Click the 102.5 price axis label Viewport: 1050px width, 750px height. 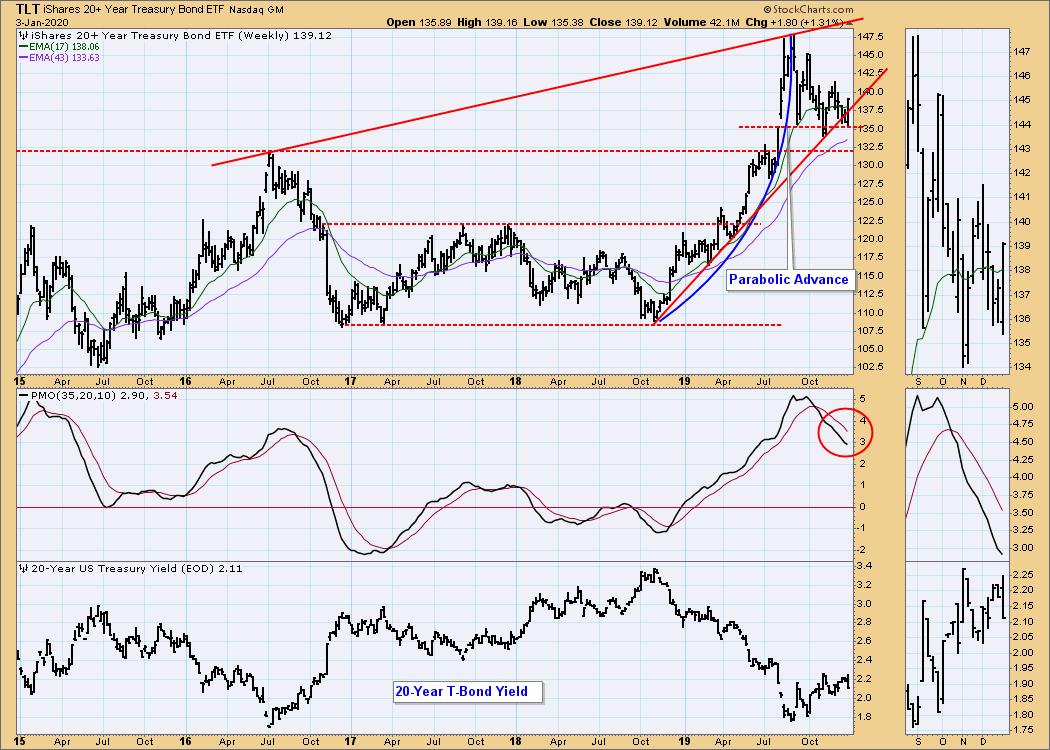pyautogui.click(x=870, y=368)
